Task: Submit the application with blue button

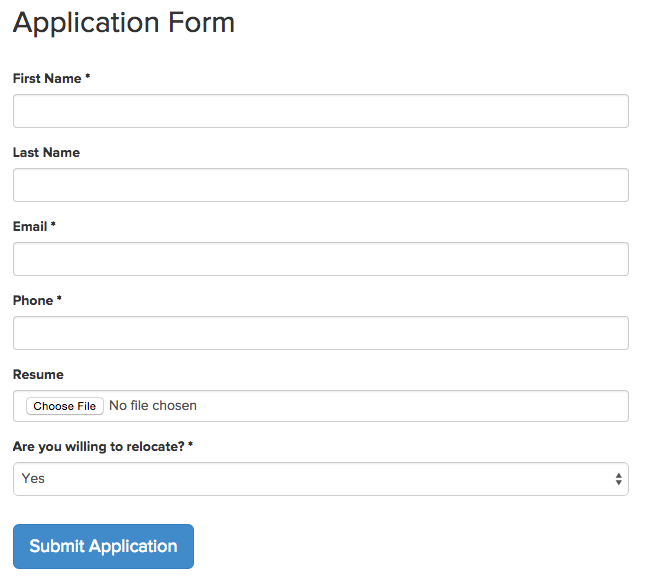Action: [103, 546]
